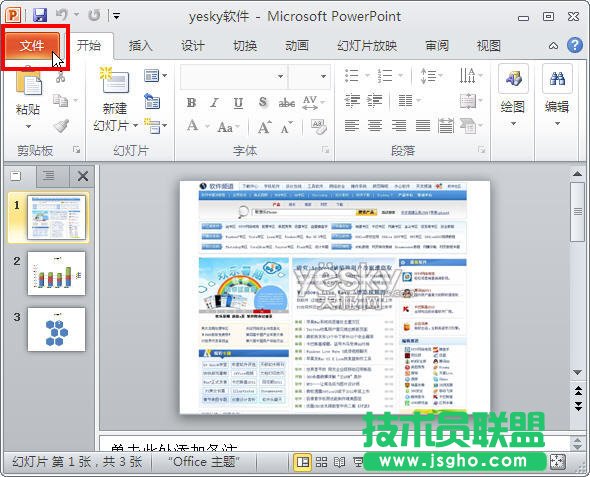Screen dimensions: 590x477
Task: Click the Undo arrow icon
Action: pyautogui.click(x=62, y=15)
